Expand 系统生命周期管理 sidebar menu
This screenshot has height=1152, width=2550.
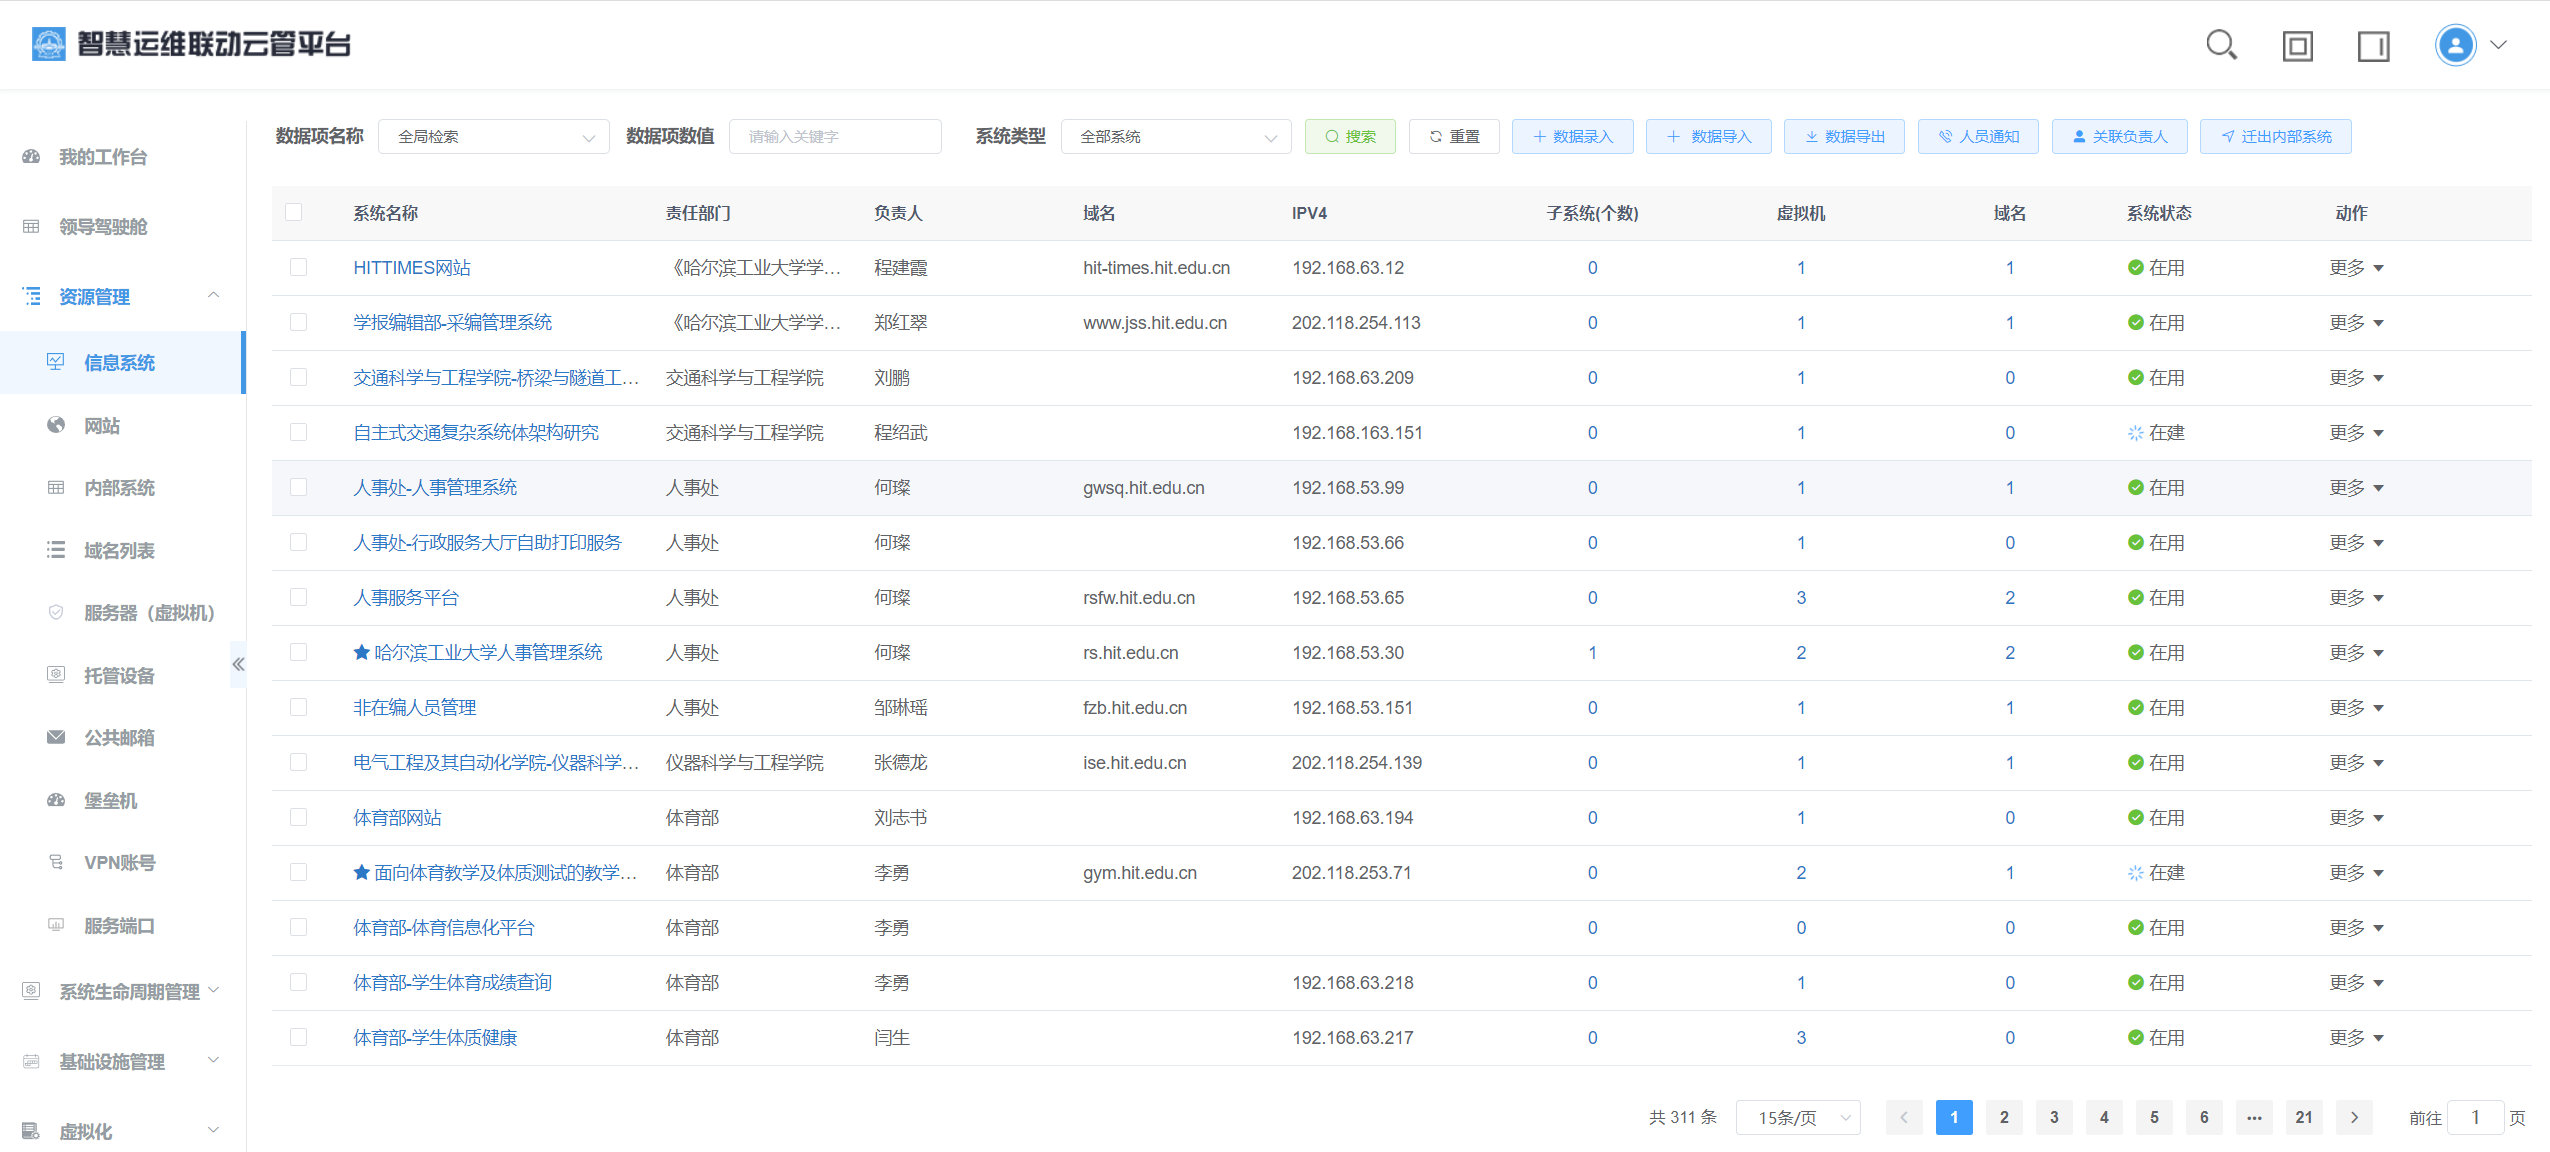point(129,991)
